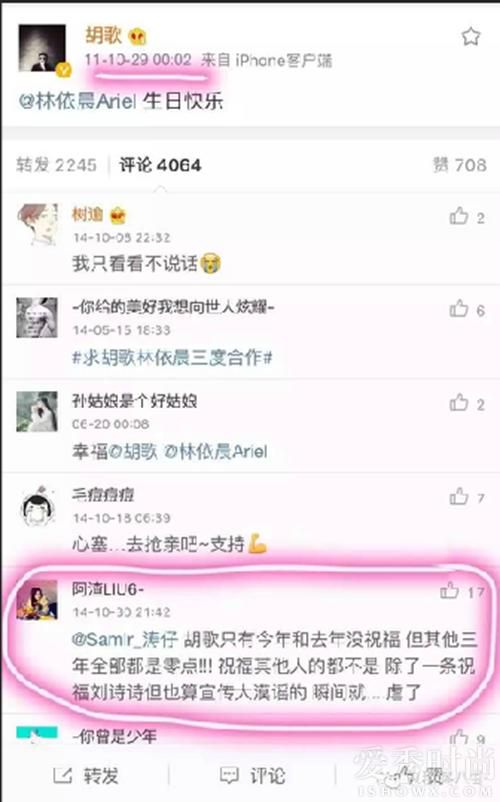This screenshot has width=500, height=802.
Task: Tap the favorite star icon on the post
Action: click(470, 37)
